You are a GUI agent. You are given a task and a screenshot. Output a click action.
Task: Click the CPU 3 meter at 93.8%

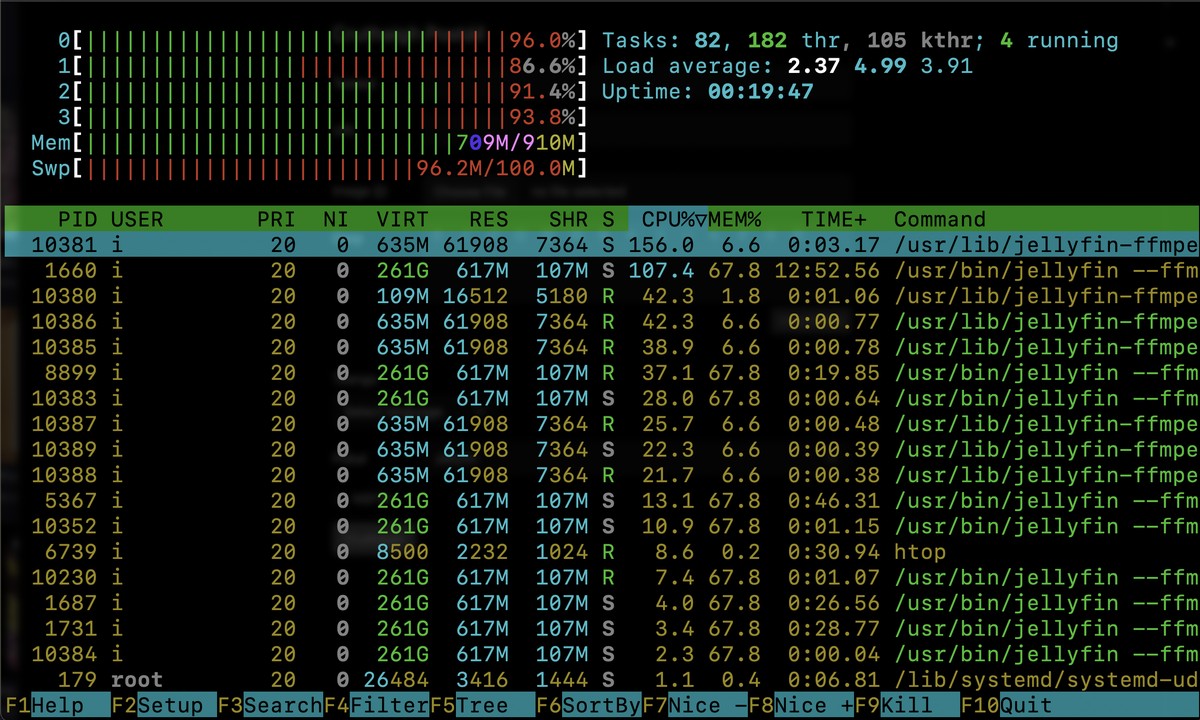[x=322, y=117]
